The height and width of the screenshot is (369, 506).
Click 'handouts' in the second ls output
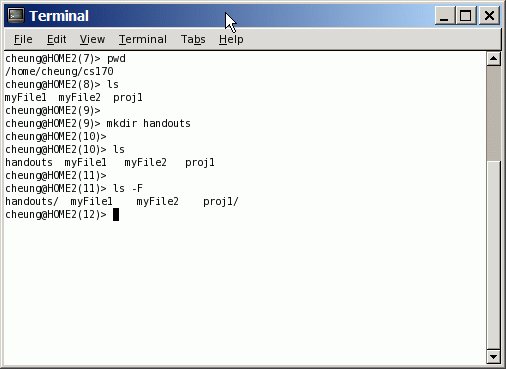tap(29, 162)
